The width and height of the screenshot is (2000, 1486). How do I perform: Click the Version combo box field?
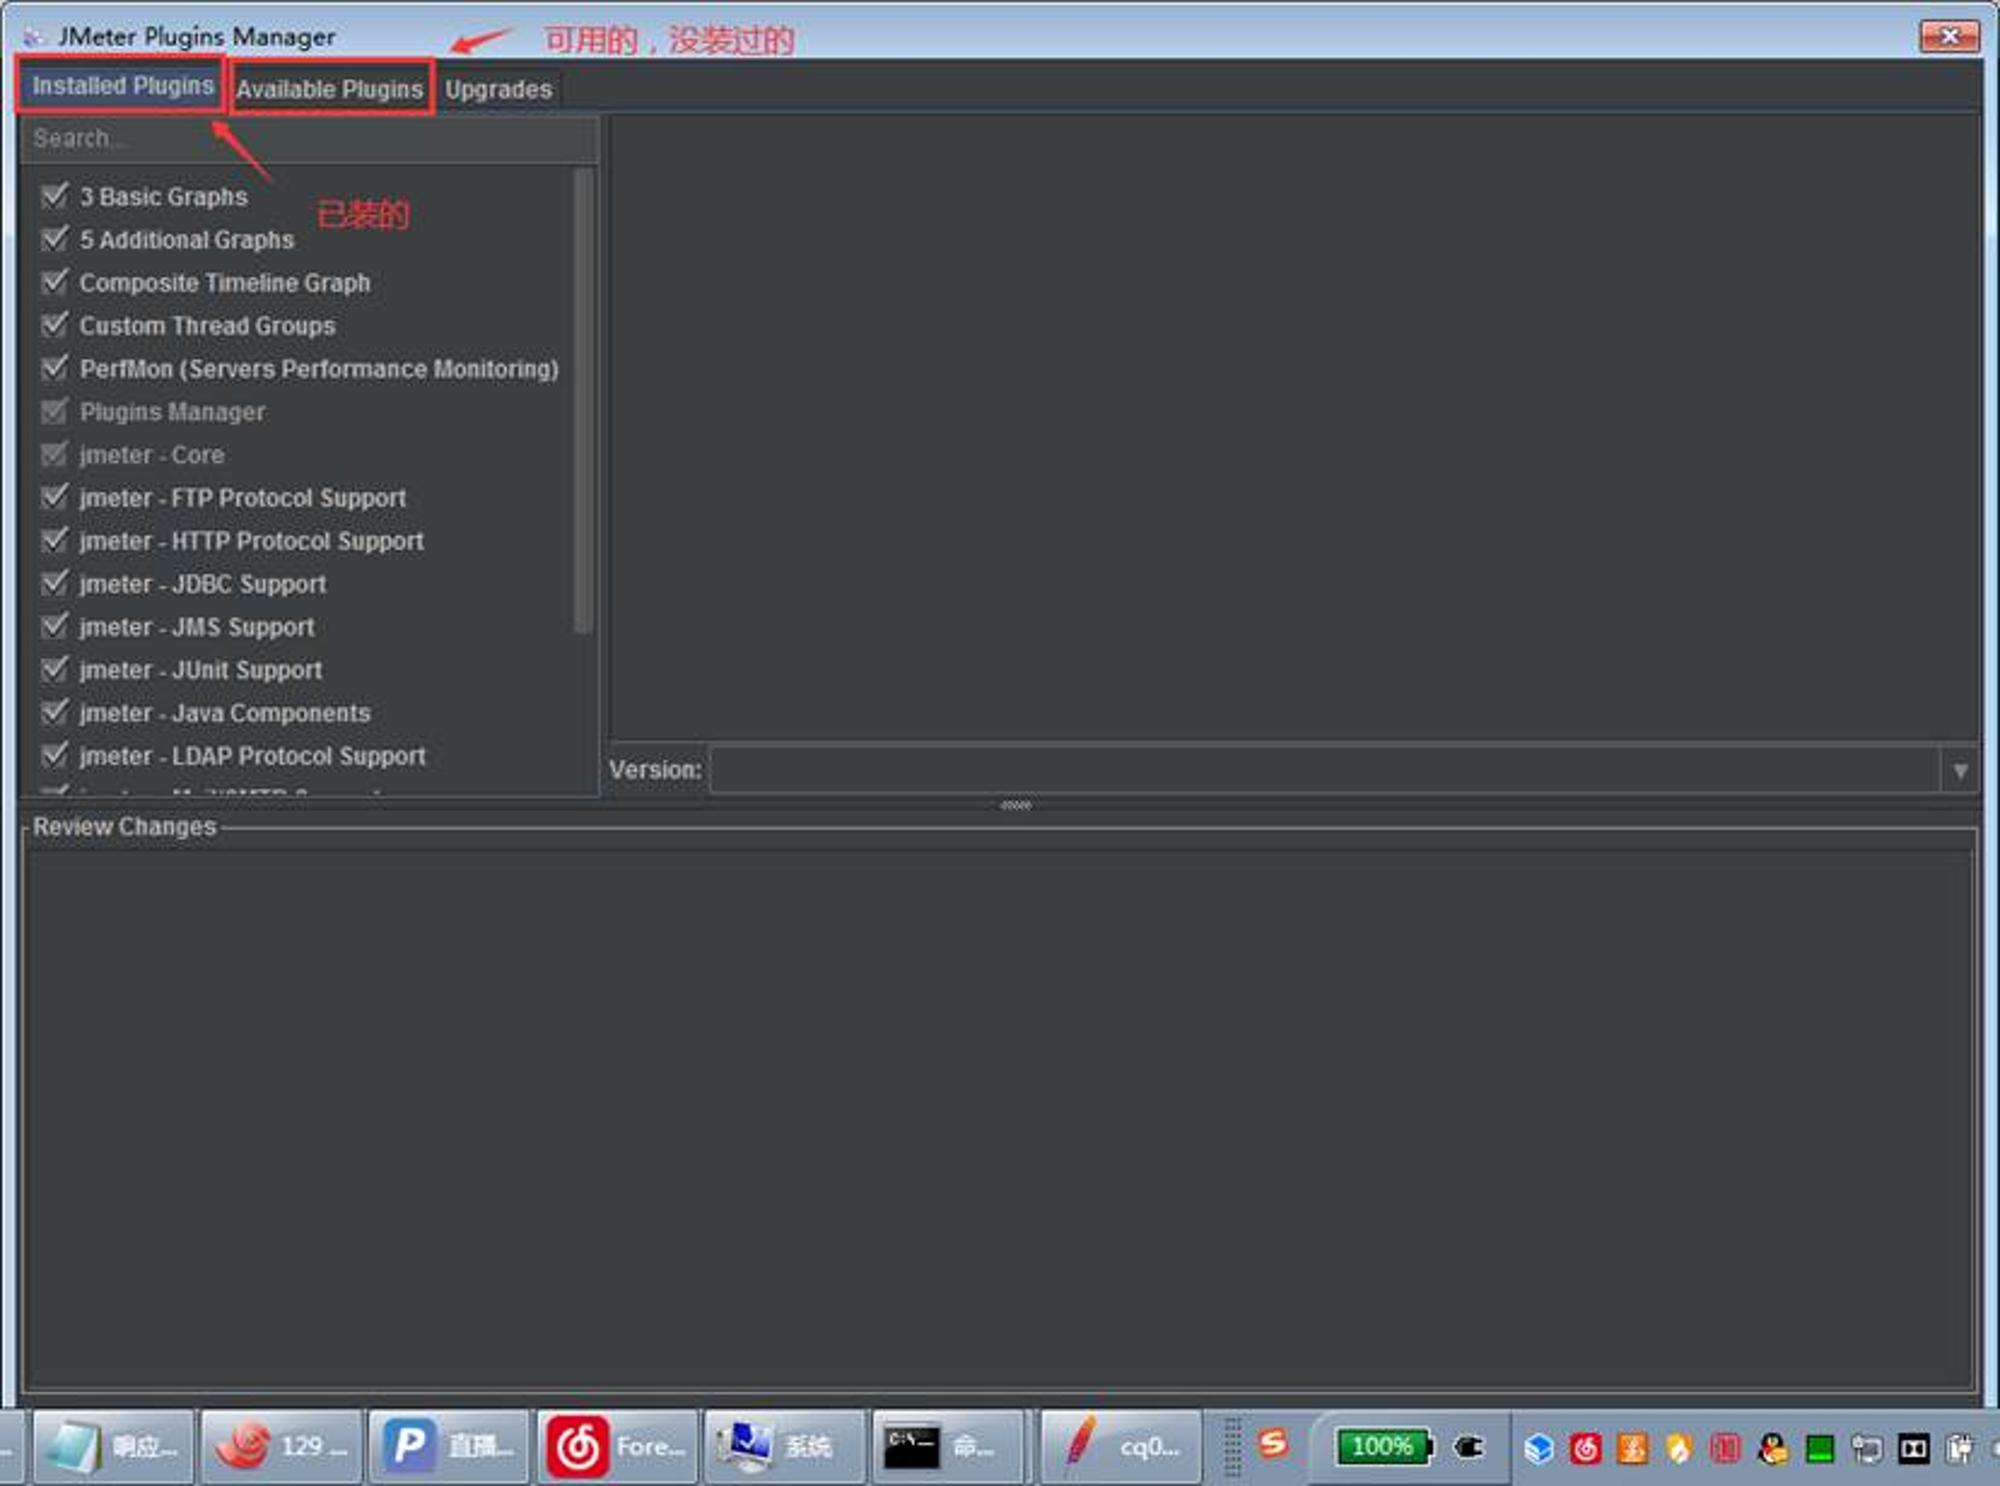pos(1322,770)
